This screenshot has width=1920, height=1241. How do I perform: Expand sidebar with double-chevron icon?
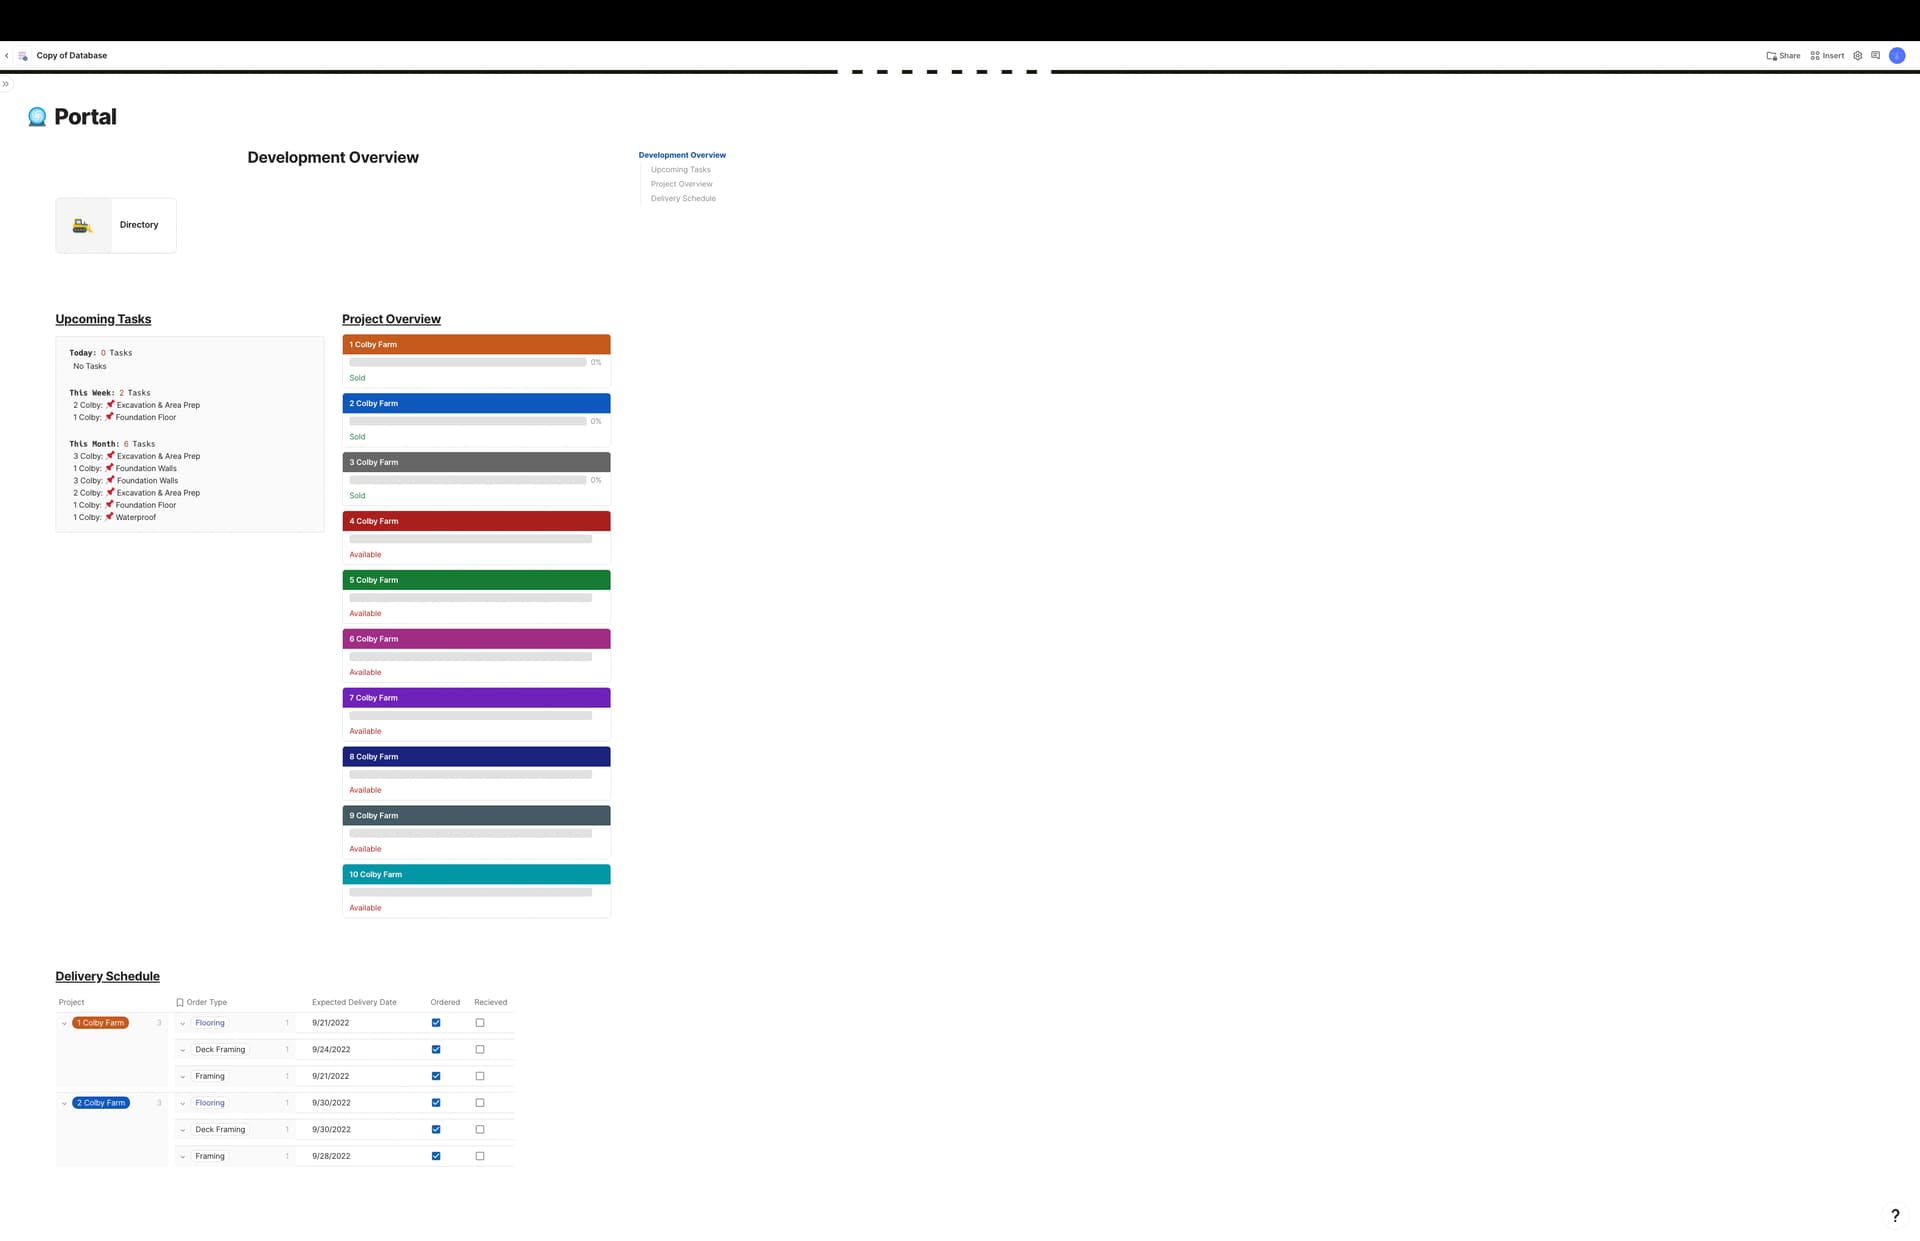(6, 84)
